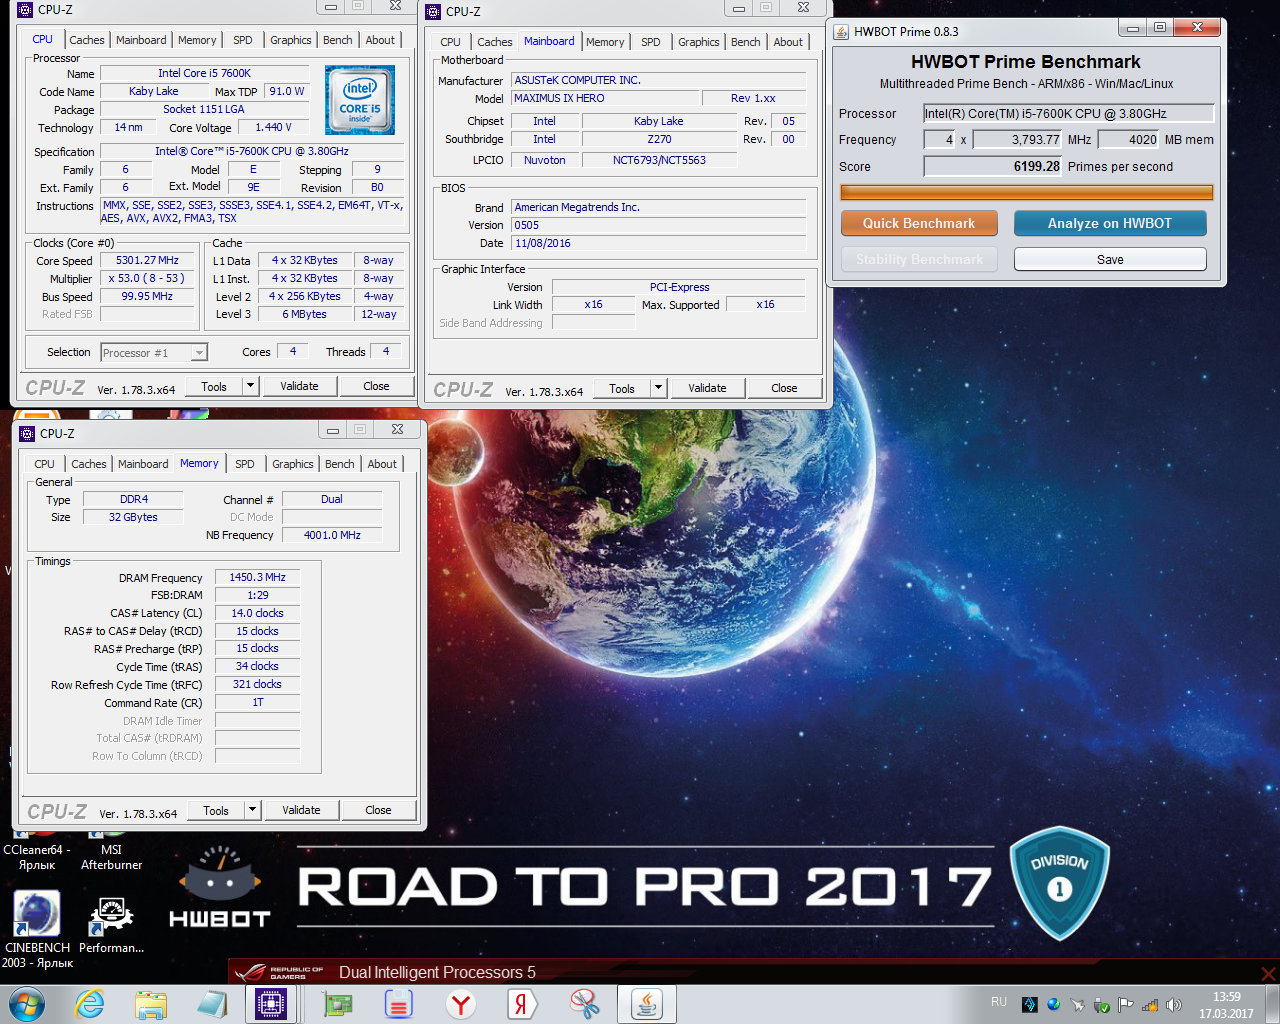Click the volume speaker tray icon

tap(1174, 1005)
